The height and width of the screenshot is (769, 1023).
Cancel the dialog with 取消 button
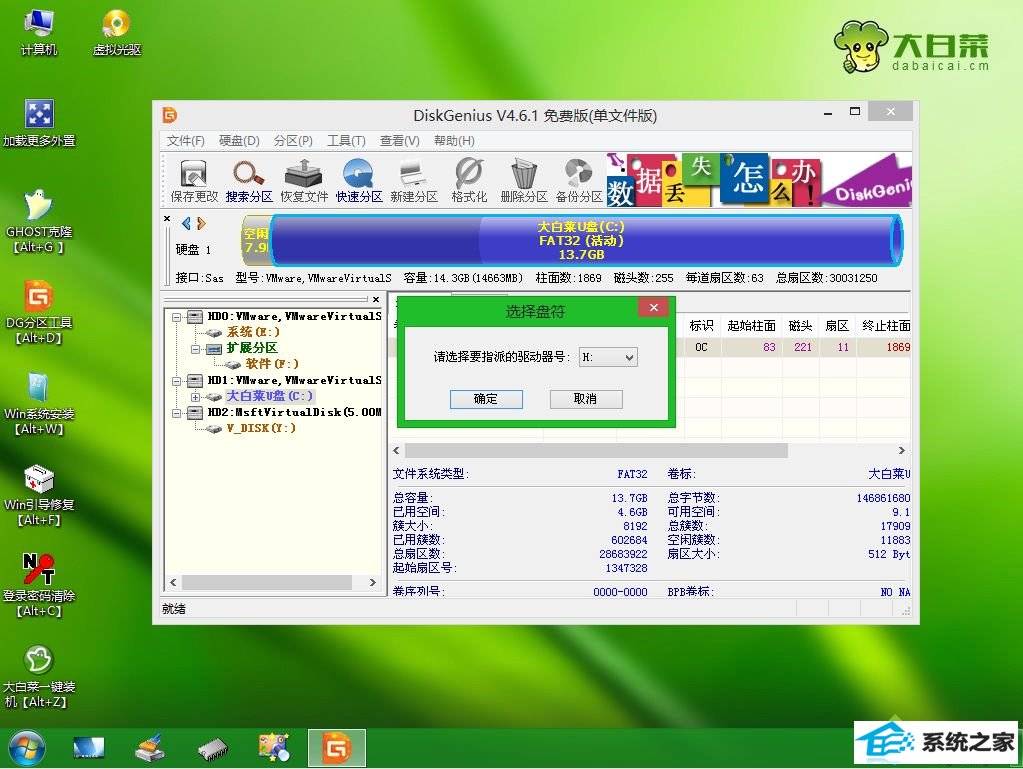[586, 399]
